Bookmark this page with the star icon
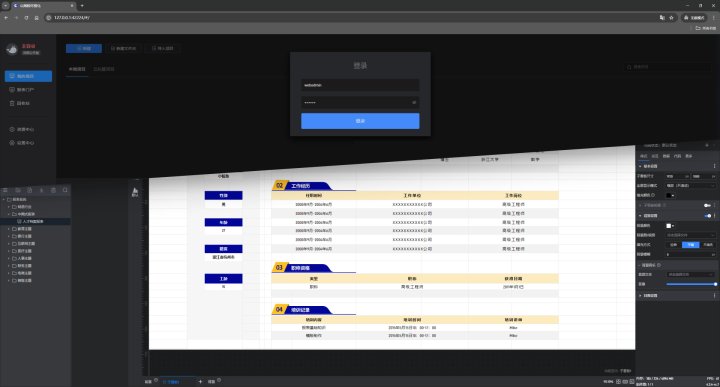The image size is (720, 387). point(671,17)
